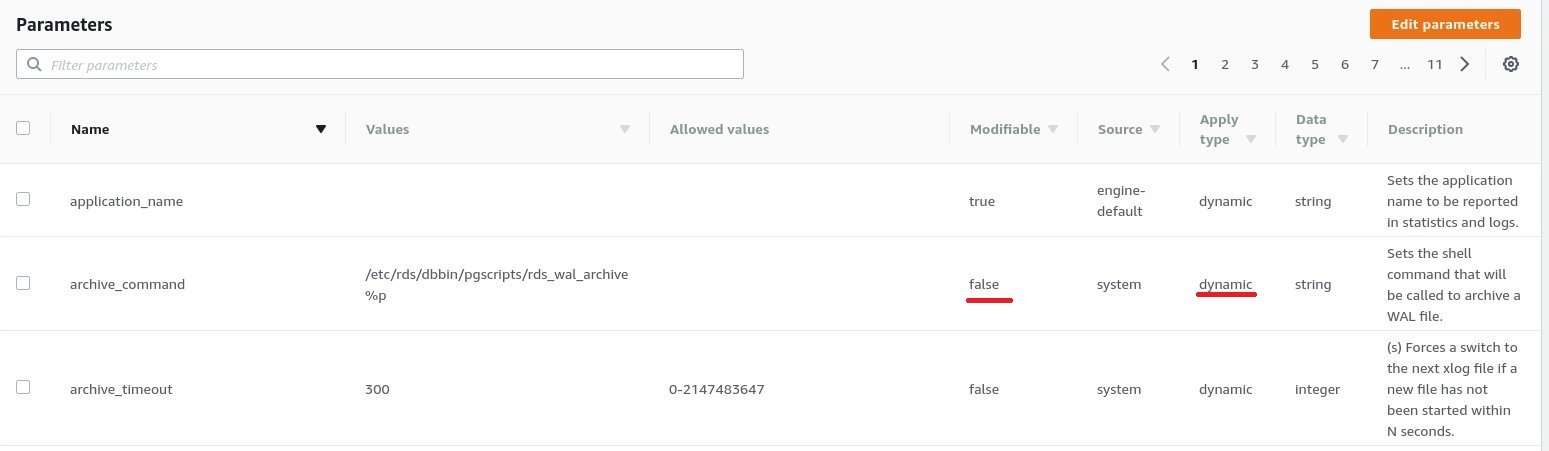Tick the application_name row checkbox
The width and height of the screenshot is (1549, 451).
[x=23, y=199]
